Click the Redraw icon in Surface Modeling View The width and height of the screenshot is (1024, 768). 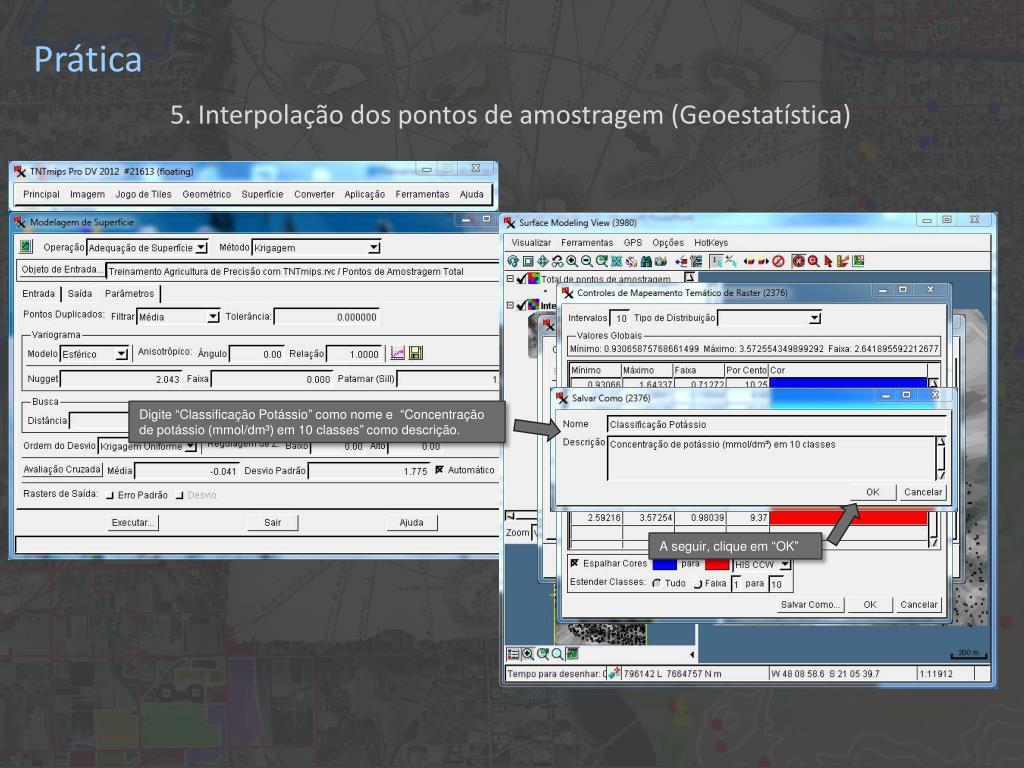[513, 261]
